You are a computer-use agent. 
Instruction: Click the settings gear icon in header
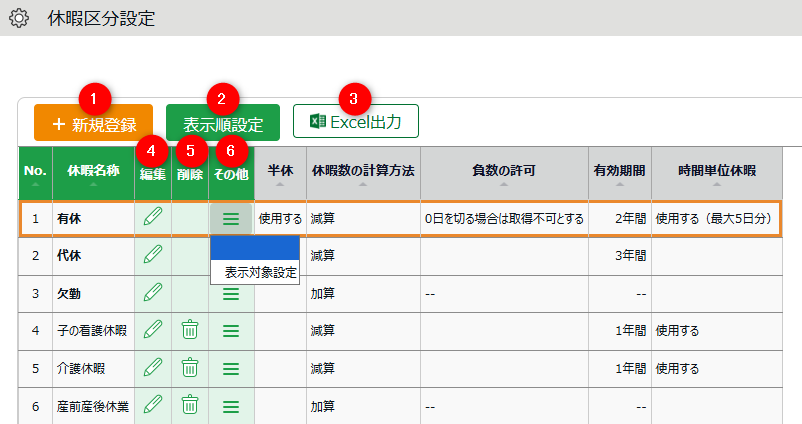coord(18,19)
